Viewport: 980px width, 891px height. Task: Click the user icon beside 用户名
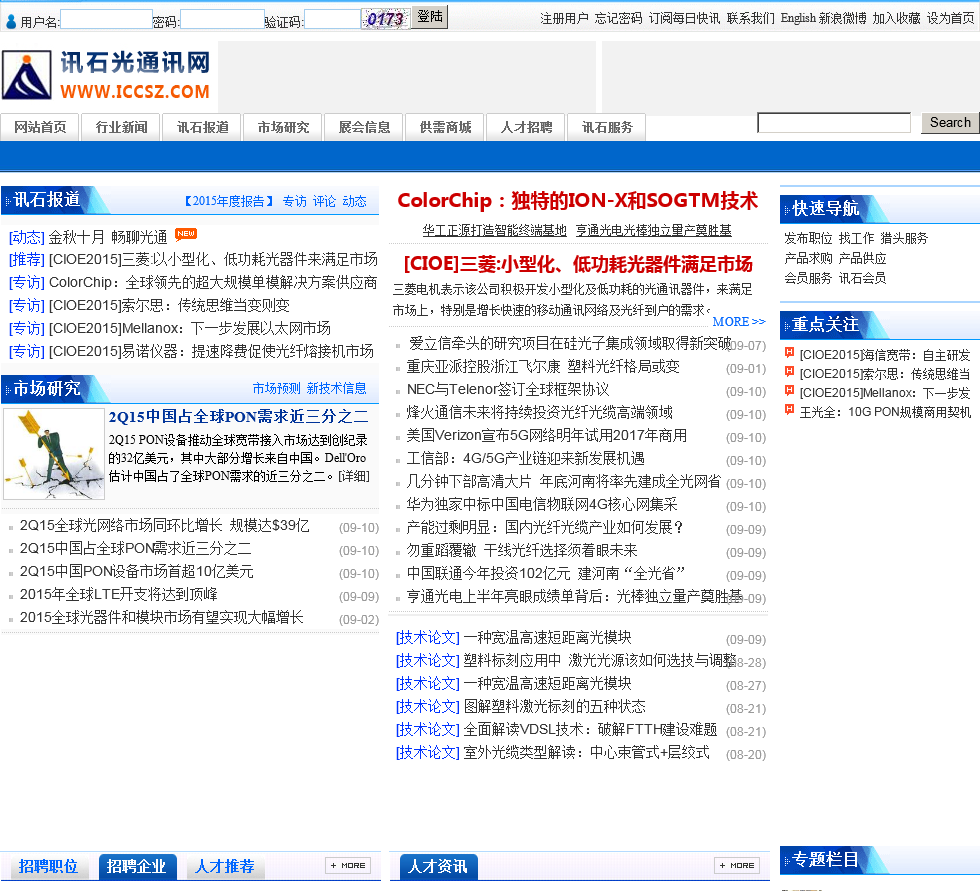[11, 22]
